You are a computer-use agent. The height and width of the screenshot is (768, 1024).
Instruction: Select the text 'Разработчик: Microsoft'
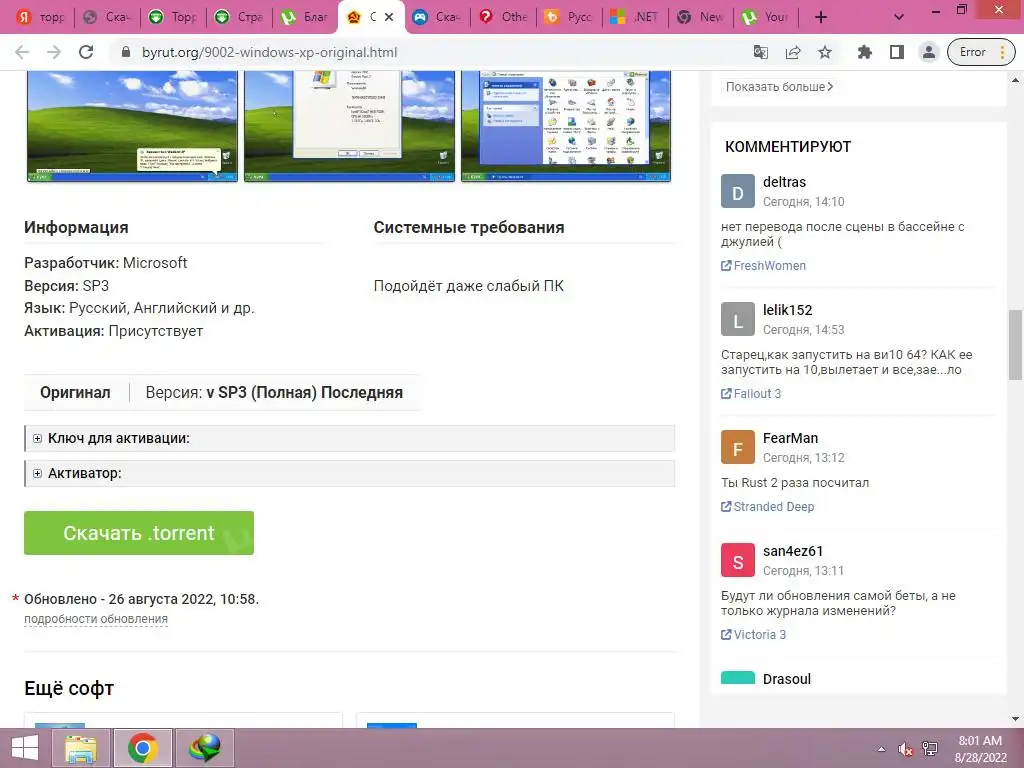point(106,263)
